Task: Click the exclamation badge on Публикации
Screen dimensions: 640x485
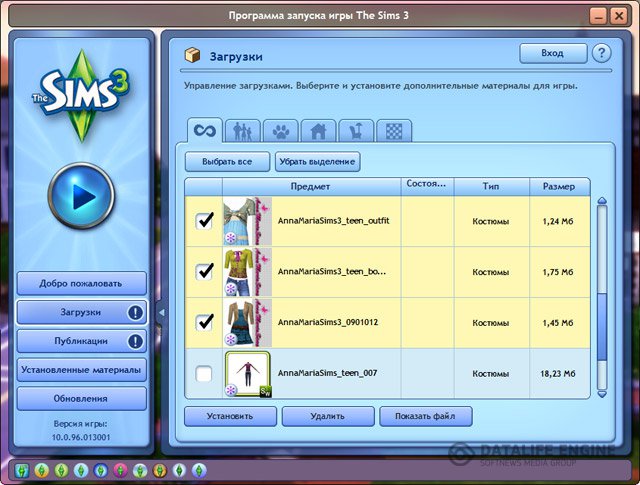Action: pyautogui.click(x=135, y=341)
